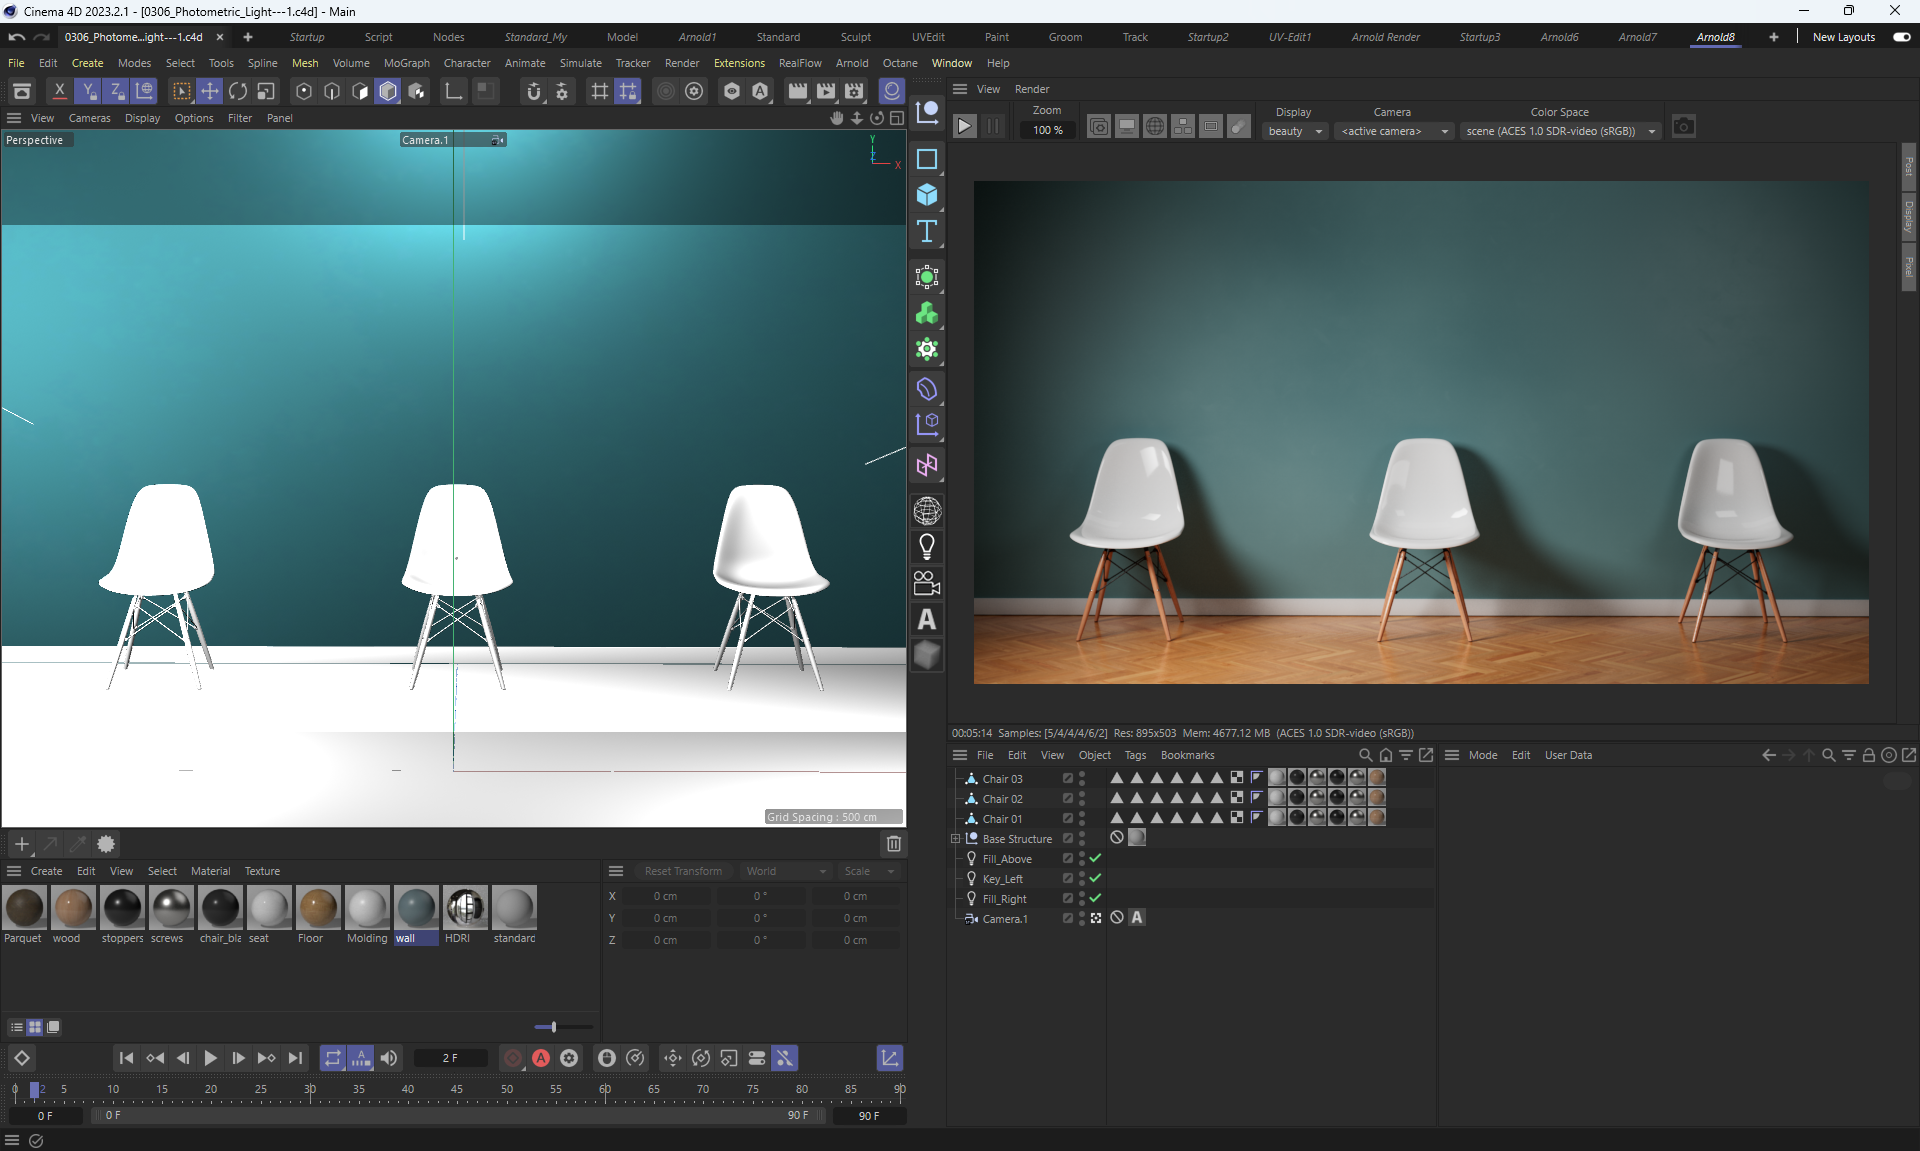Click the delete trash icon
The image size is (1920, 1151).
[894, 844]
